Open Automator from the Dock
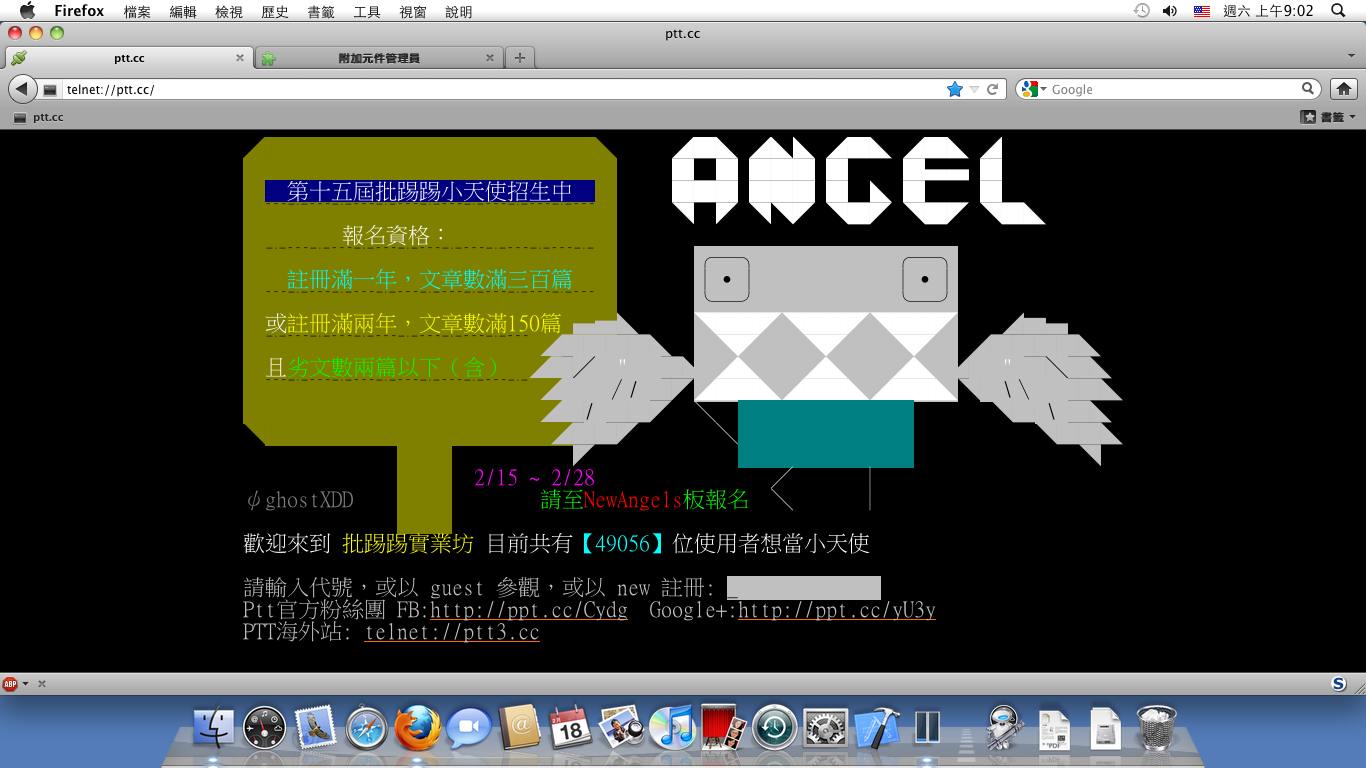This screenshot has width=1366, height=768. (x=1003, y=727)
